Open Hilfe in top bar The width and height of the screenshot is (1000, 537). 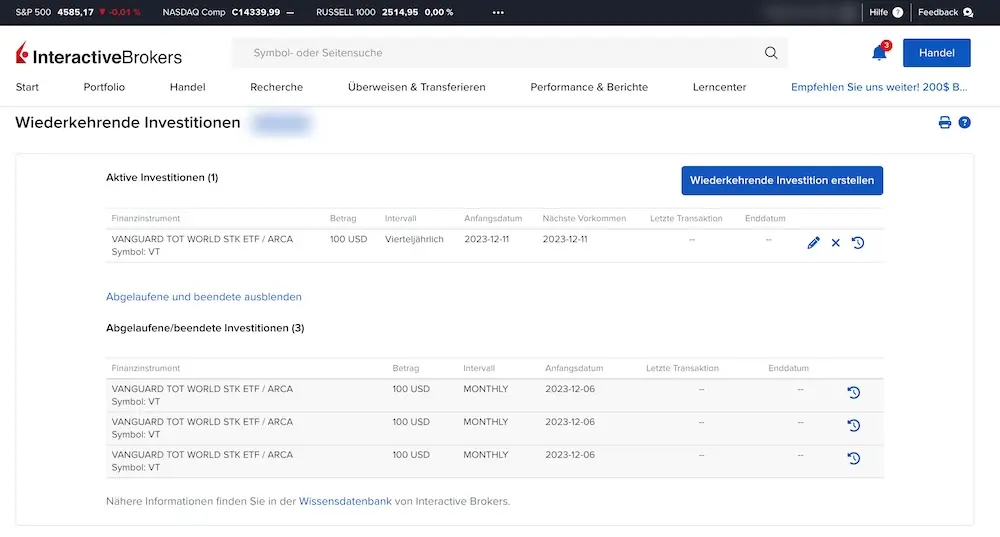886,12
